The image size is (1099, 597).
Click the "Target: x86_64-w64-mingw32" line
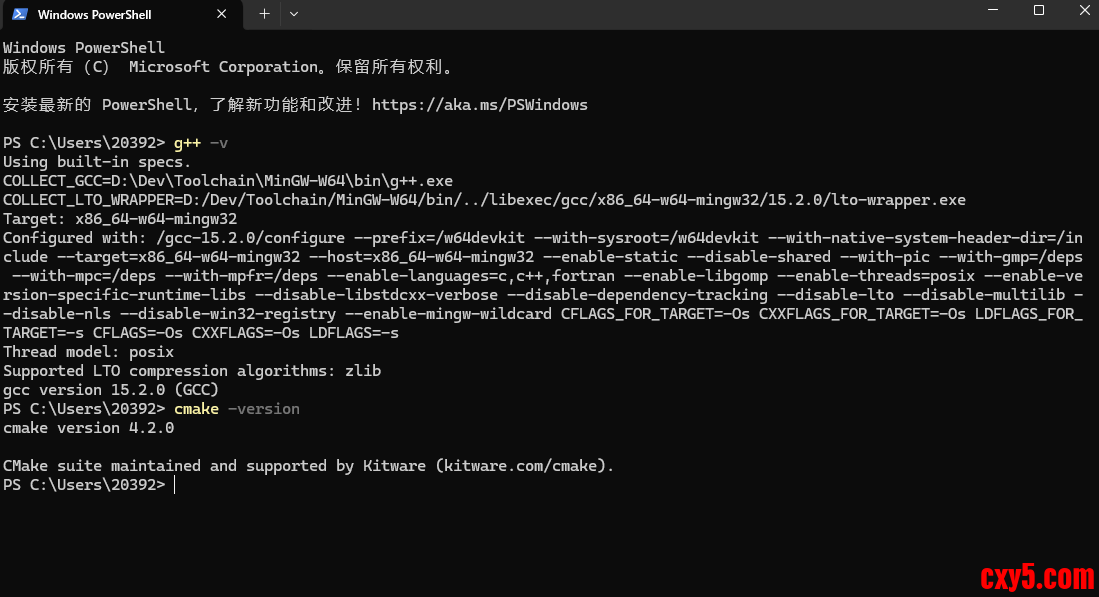tap(120, 219)
